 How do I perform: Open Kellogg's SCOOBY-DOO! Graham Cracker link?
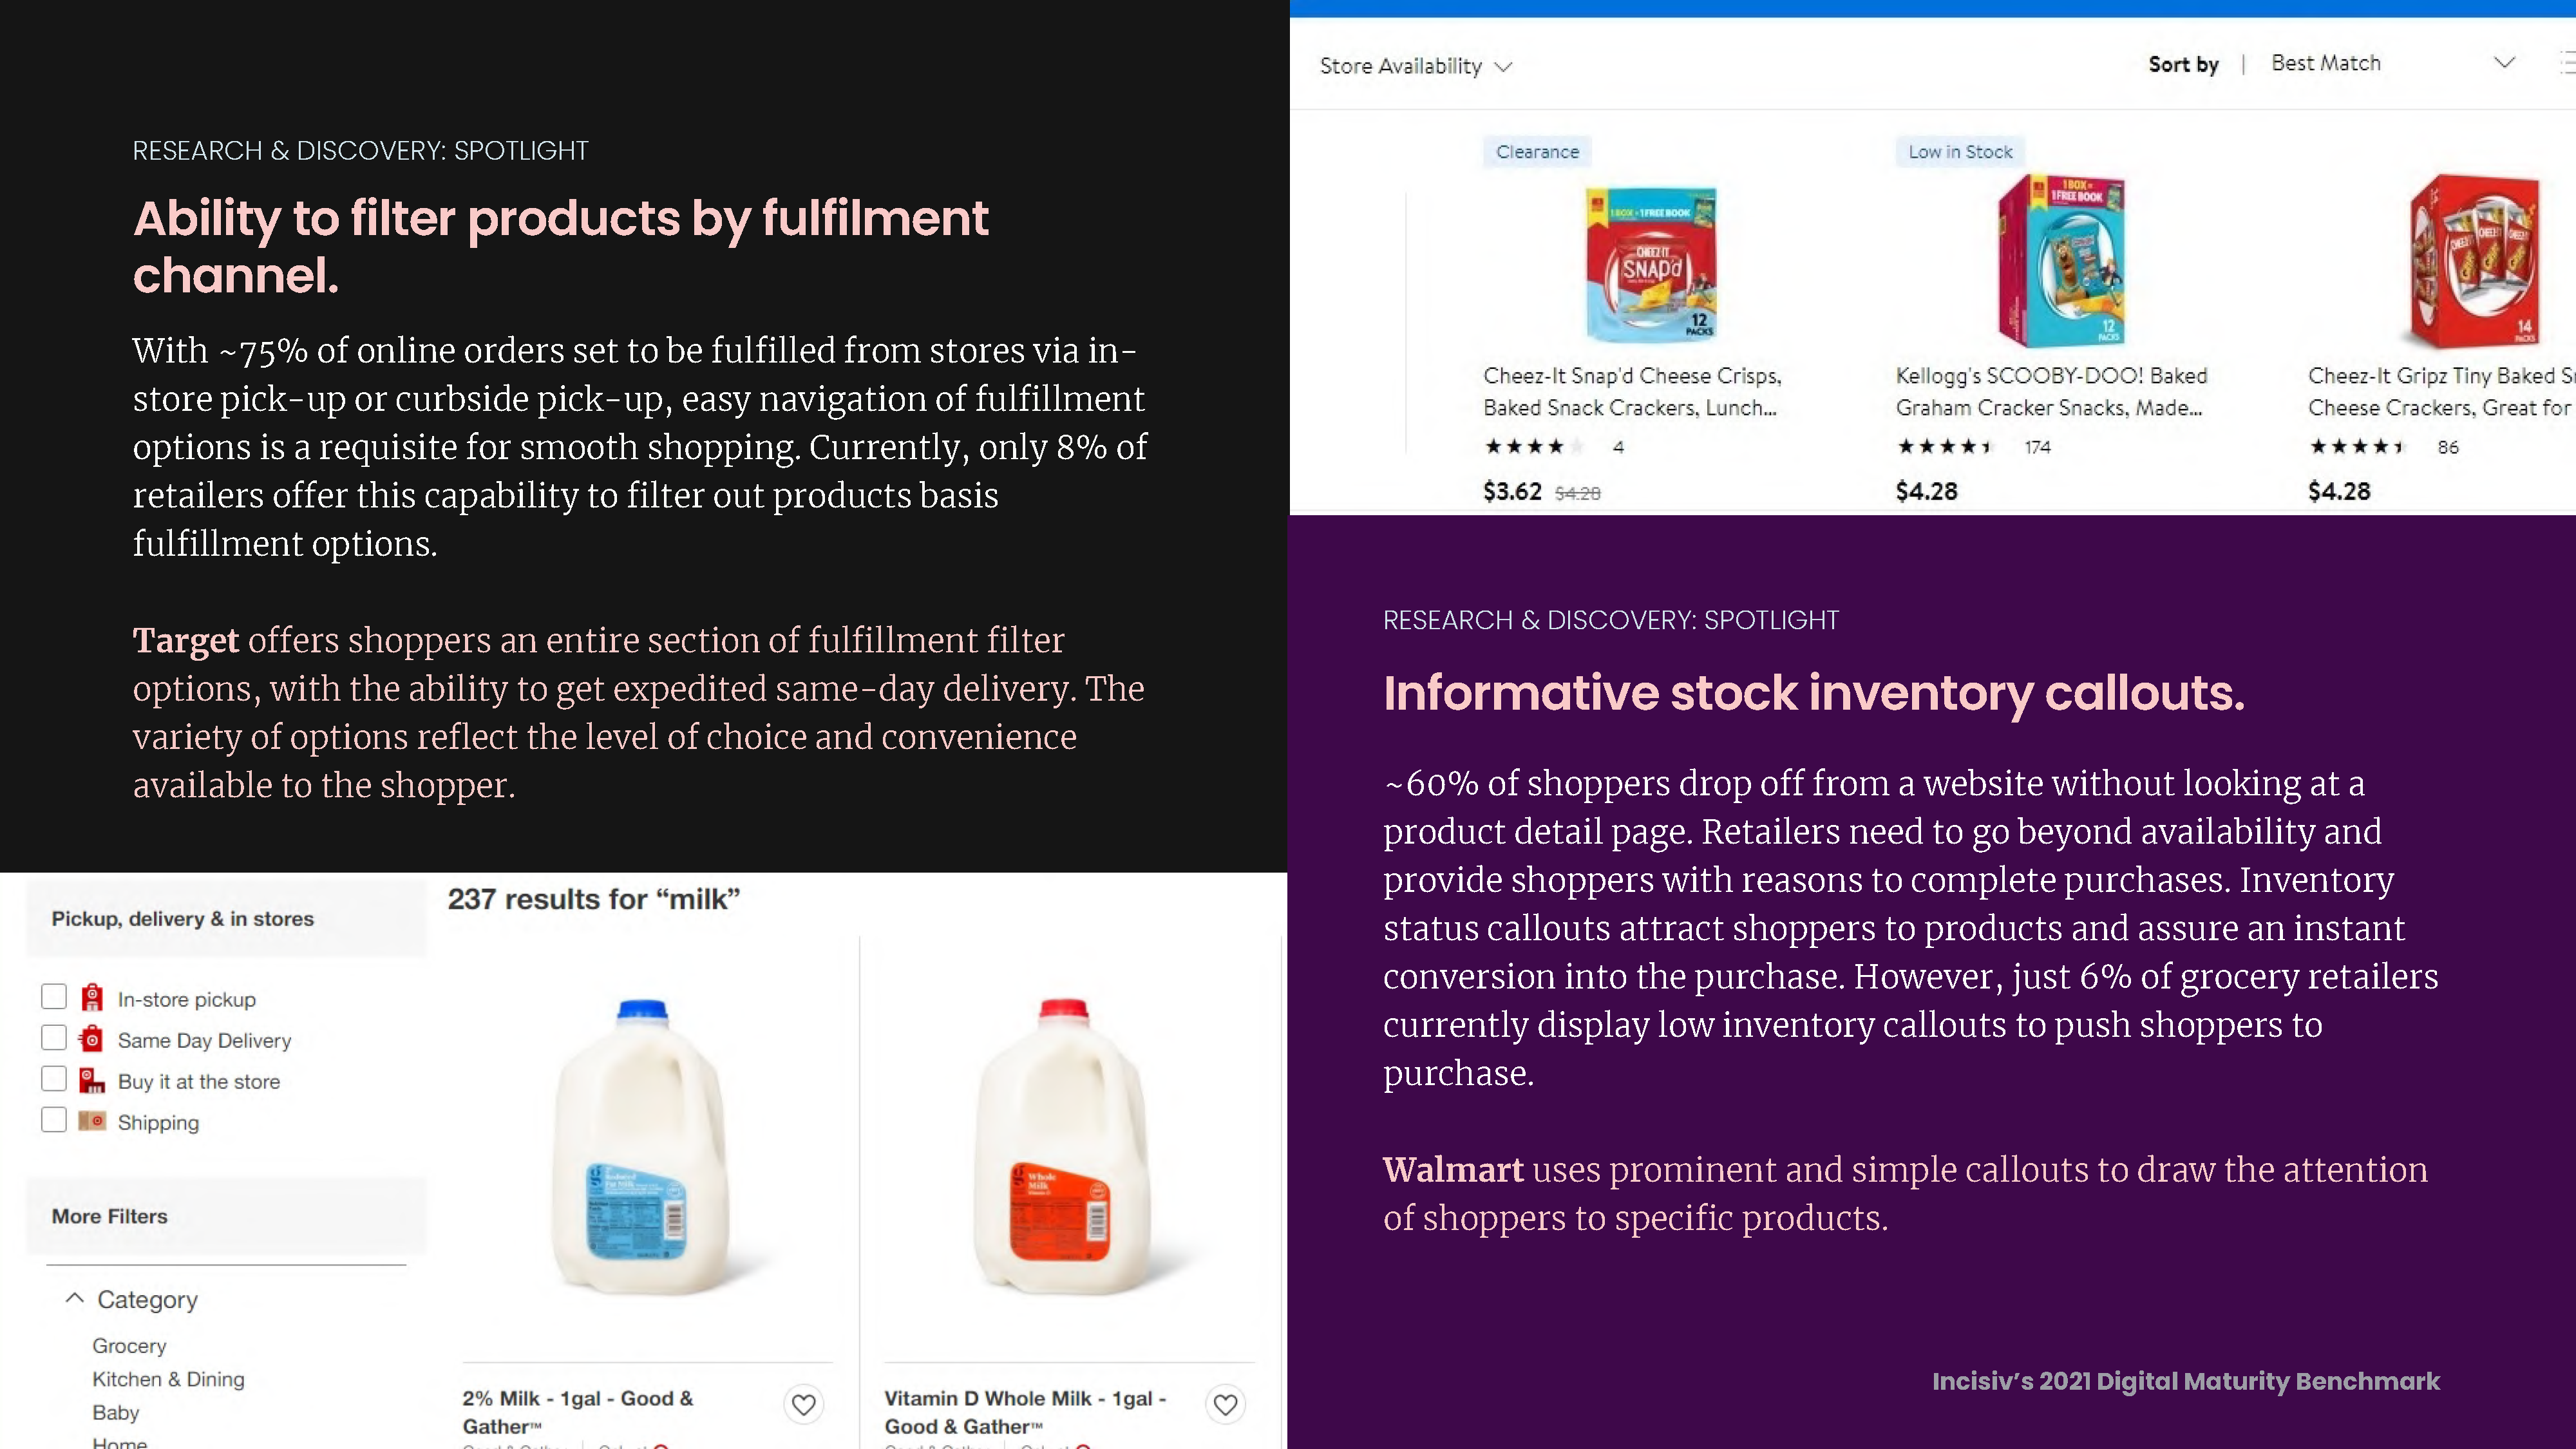tap(2051, 391)
